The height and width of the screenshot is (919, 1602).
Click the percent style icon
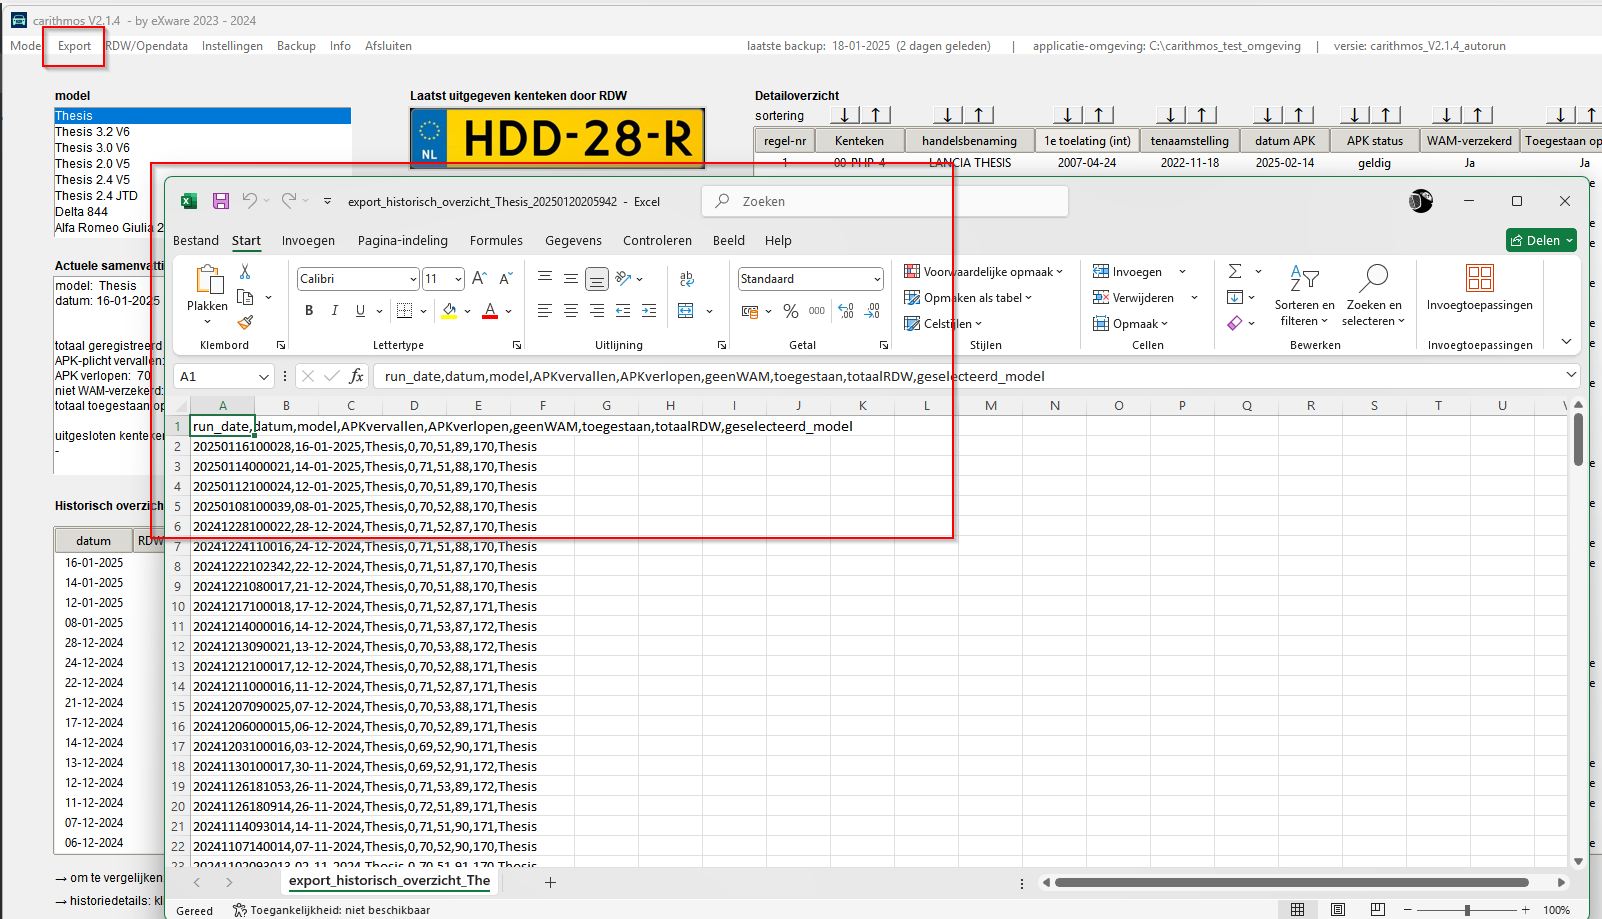pos(791,311)
